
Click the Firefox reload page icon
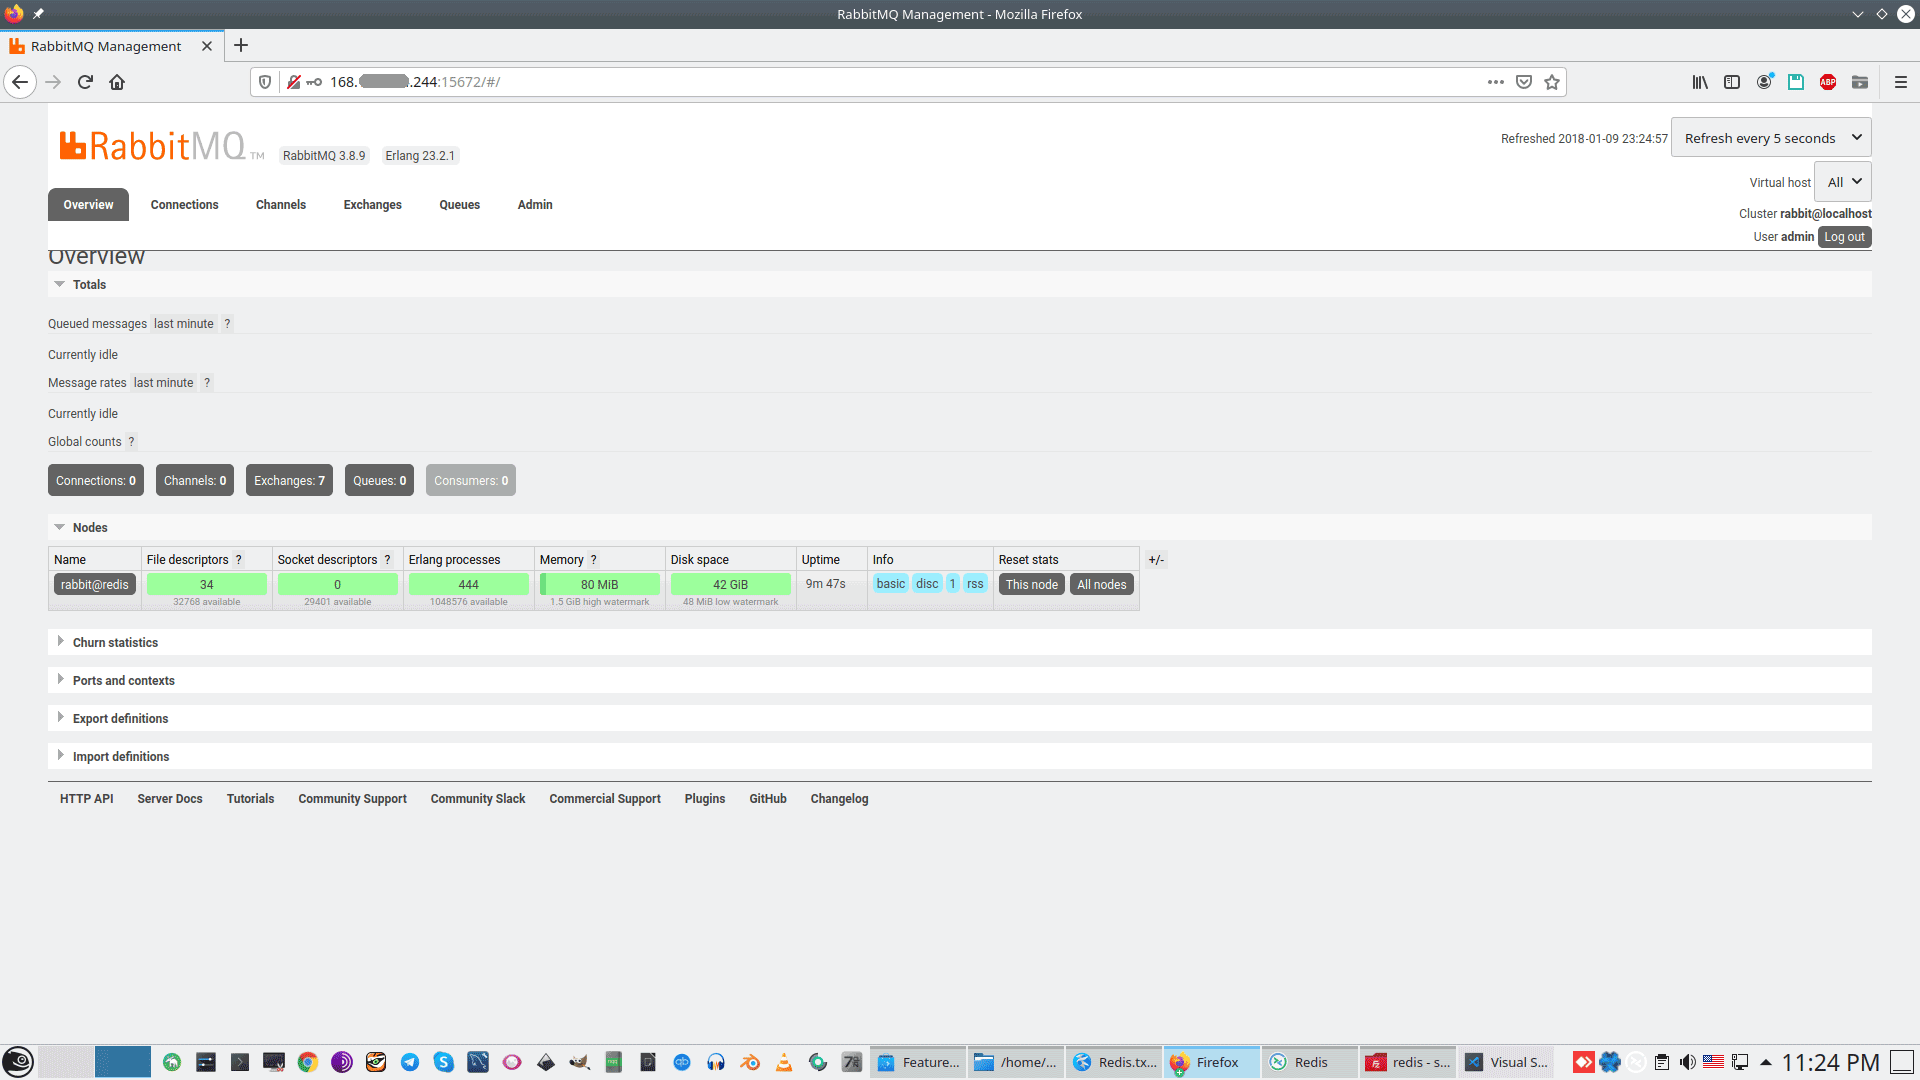tap(85, 82)
